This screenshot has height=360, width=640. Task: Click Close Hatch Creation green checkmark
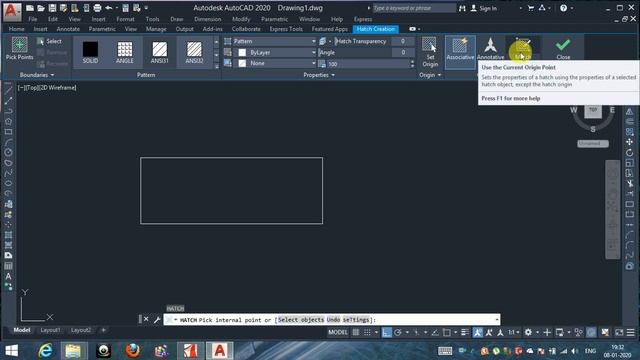coord(563,48)
